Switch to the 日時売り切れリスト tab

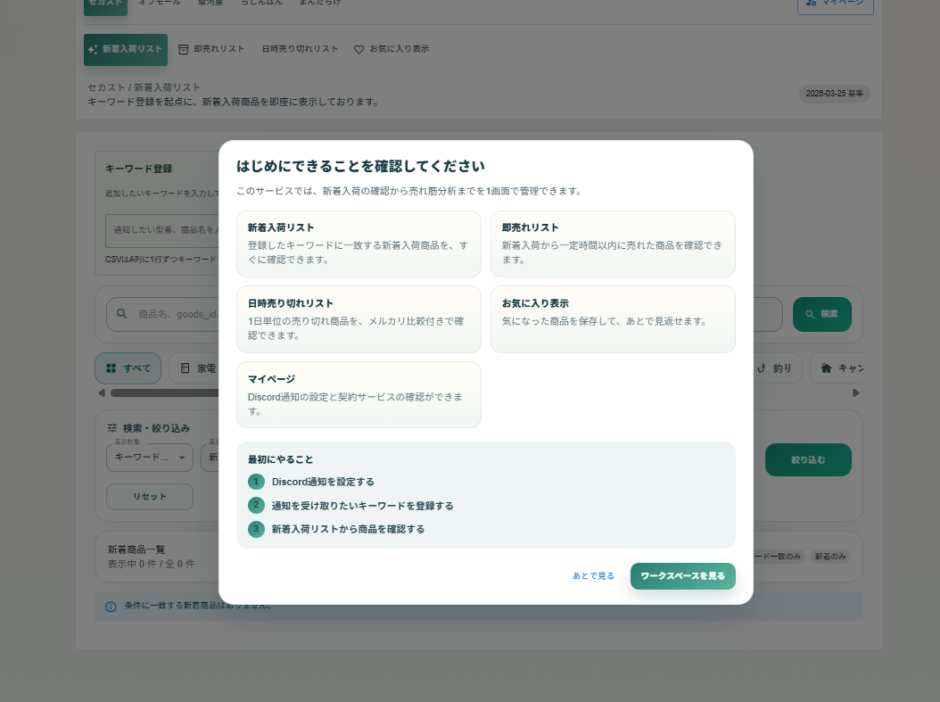coord(300,49)
